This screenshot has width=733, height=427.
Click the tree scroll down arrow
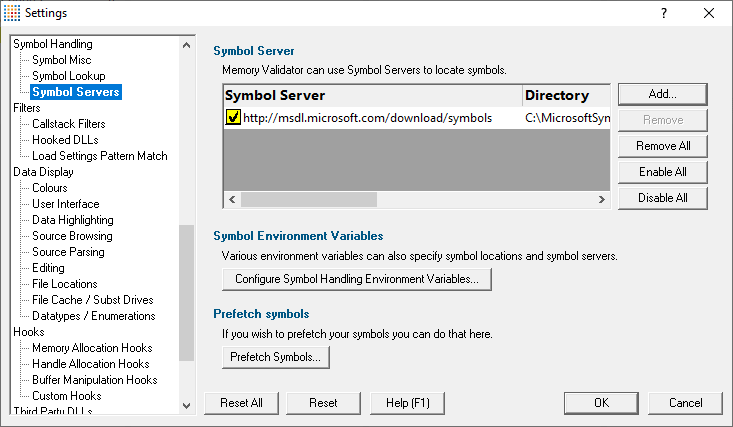point(187,405)
